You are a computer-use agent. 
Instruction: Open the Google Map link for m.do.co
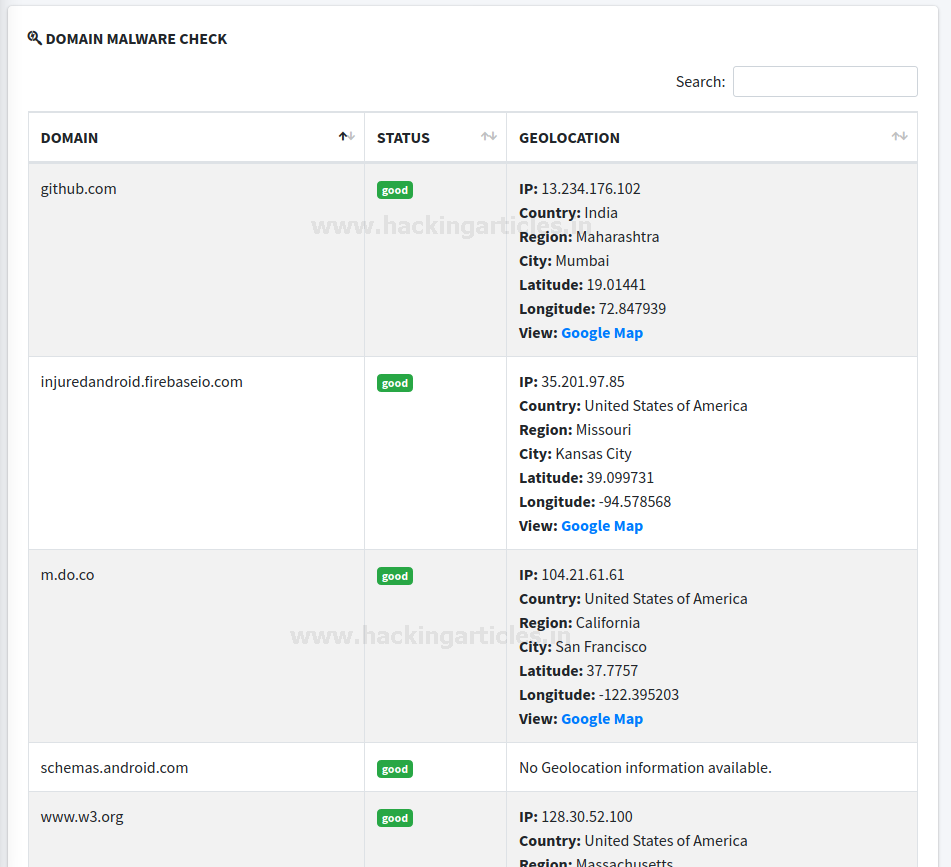coord(602,718)
